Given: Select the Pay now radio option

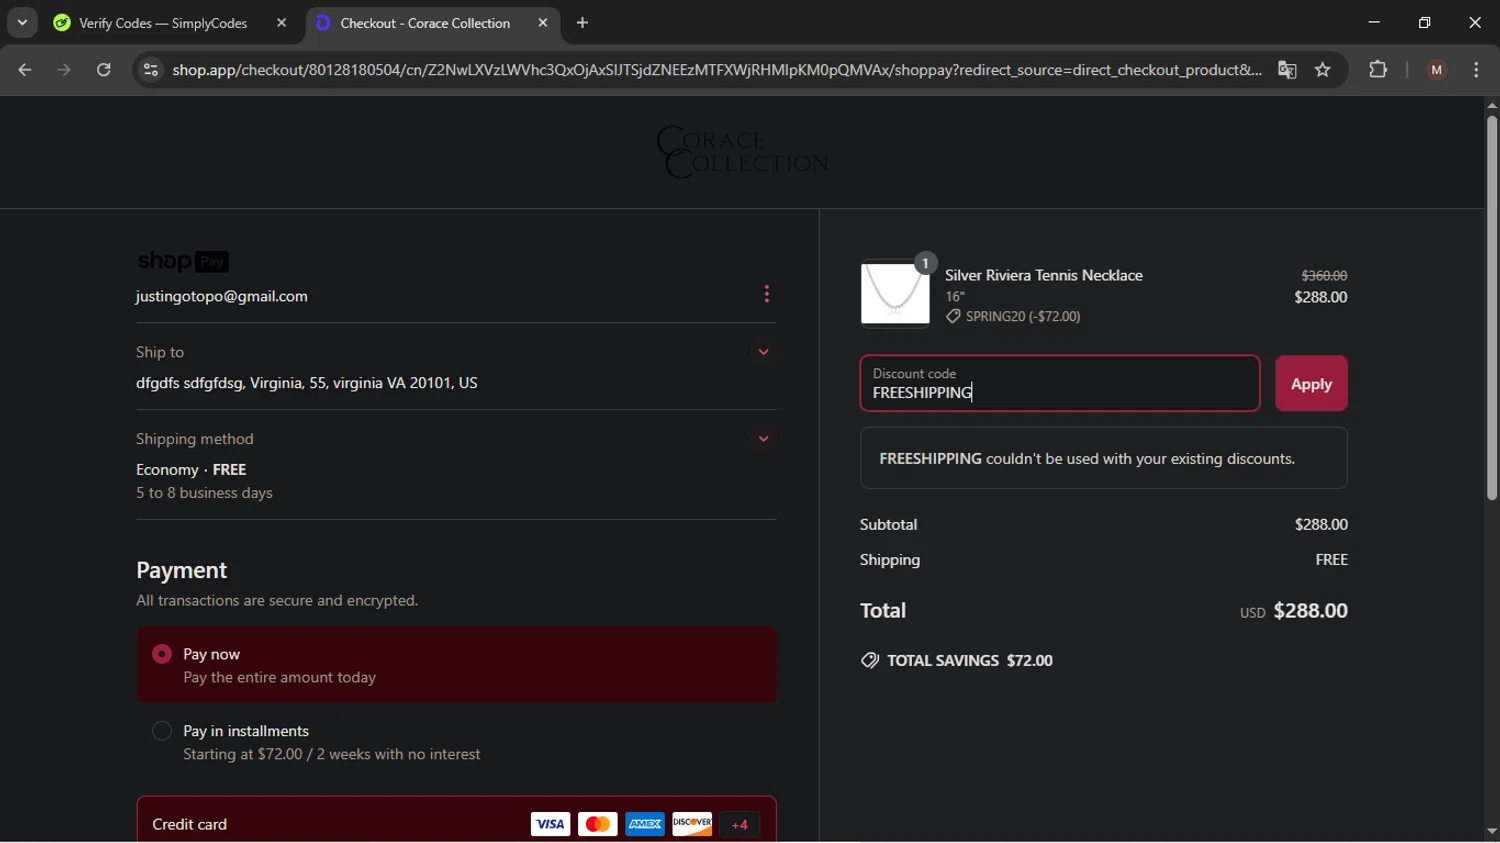Looking at the screenshot, I should pos(162,654).
